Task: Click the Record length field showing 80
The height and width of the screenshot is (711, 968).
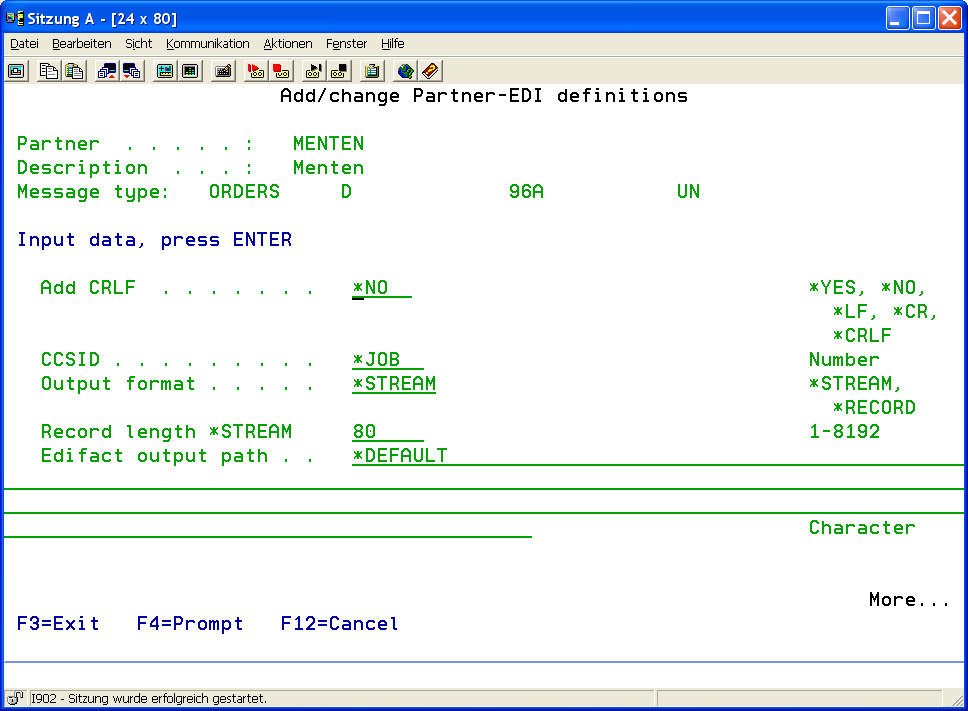Action: pyautogui.click(x=387, y=432)
